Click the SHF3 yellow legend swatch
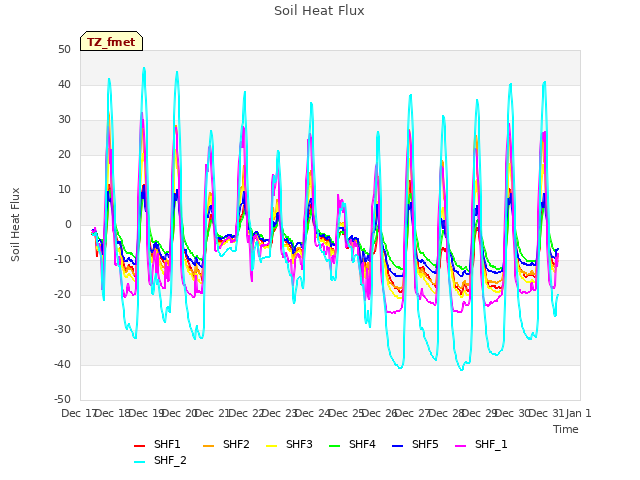 [272, 446]
